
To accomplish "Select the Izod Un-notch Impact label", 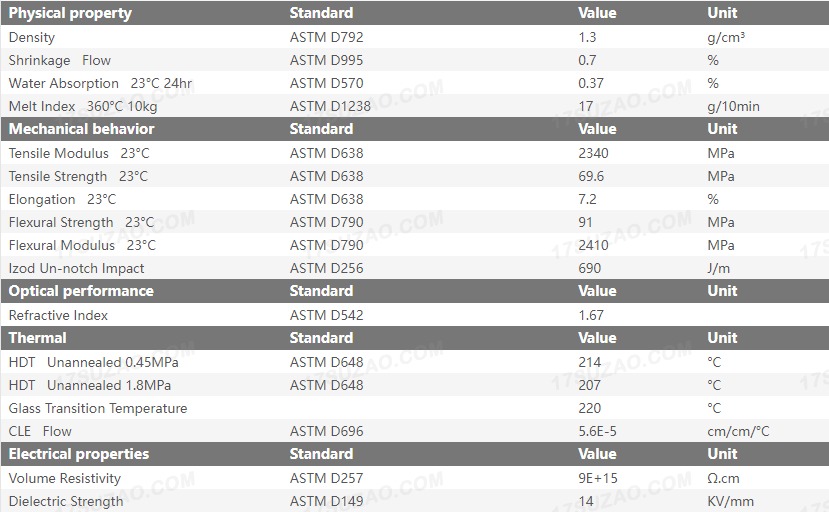I will [76, 268].
